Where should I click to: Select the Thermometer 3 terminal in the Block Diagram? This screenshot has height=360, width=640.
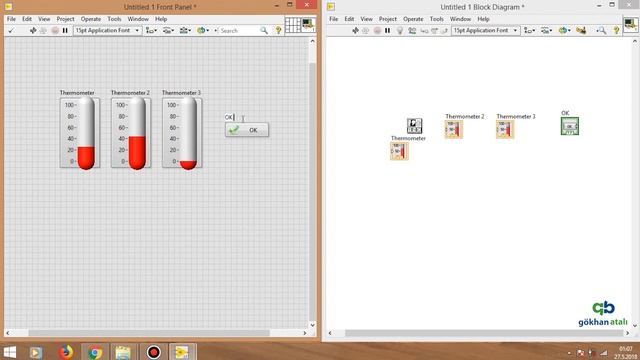point(505,129)
